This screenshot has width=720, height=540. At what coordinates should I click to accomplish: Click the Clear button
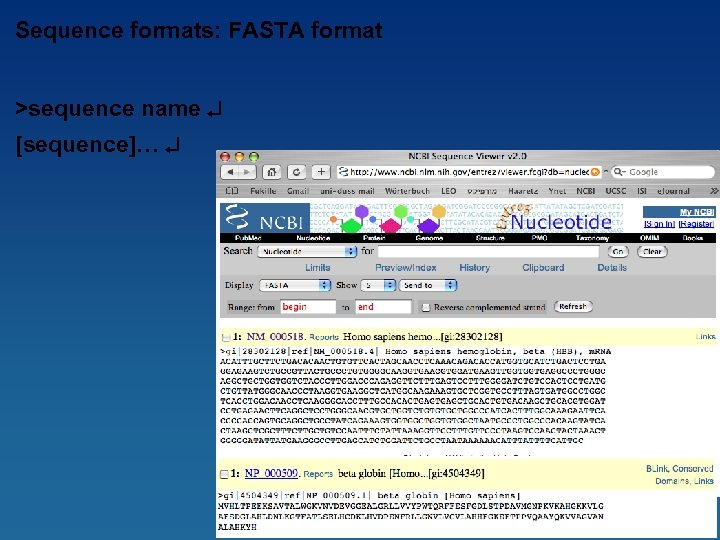click(652, 252)
